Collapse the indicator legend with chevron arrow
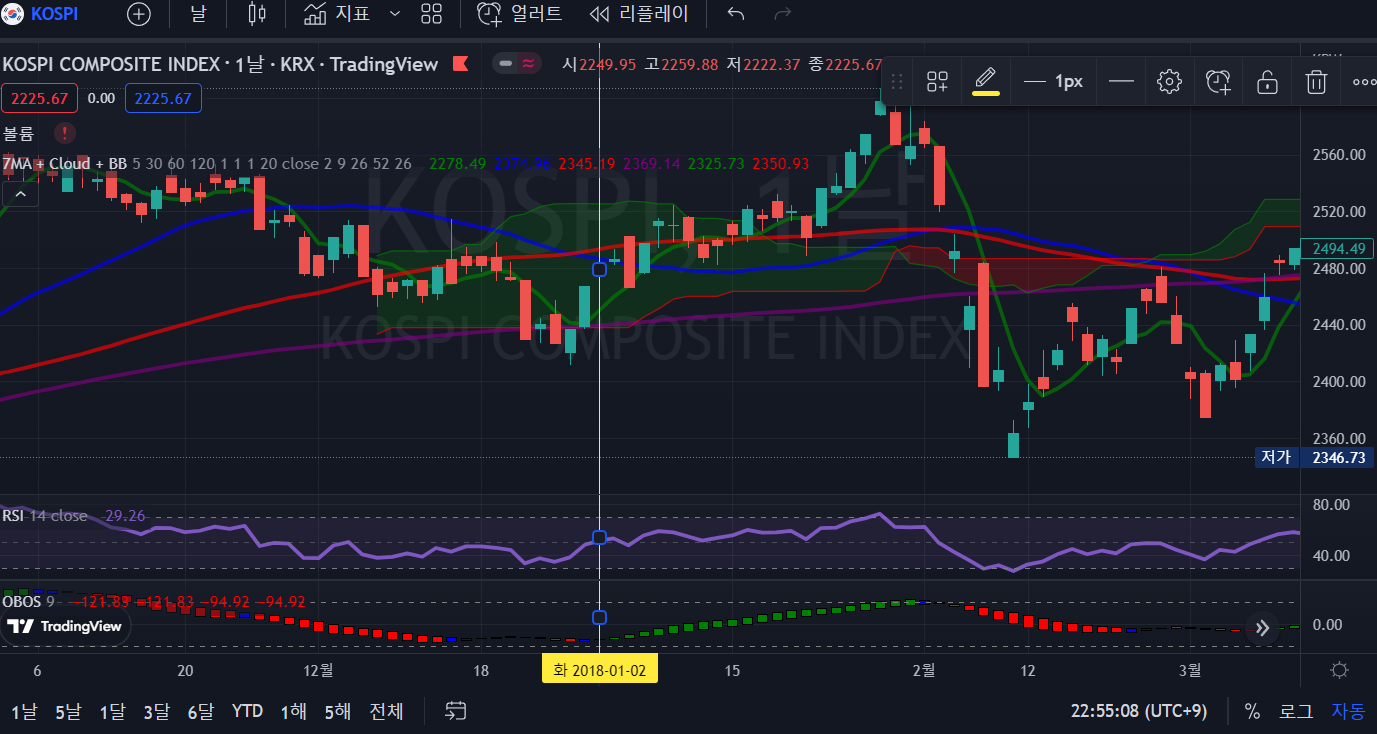1377x734 pixels. click(19, 194)
